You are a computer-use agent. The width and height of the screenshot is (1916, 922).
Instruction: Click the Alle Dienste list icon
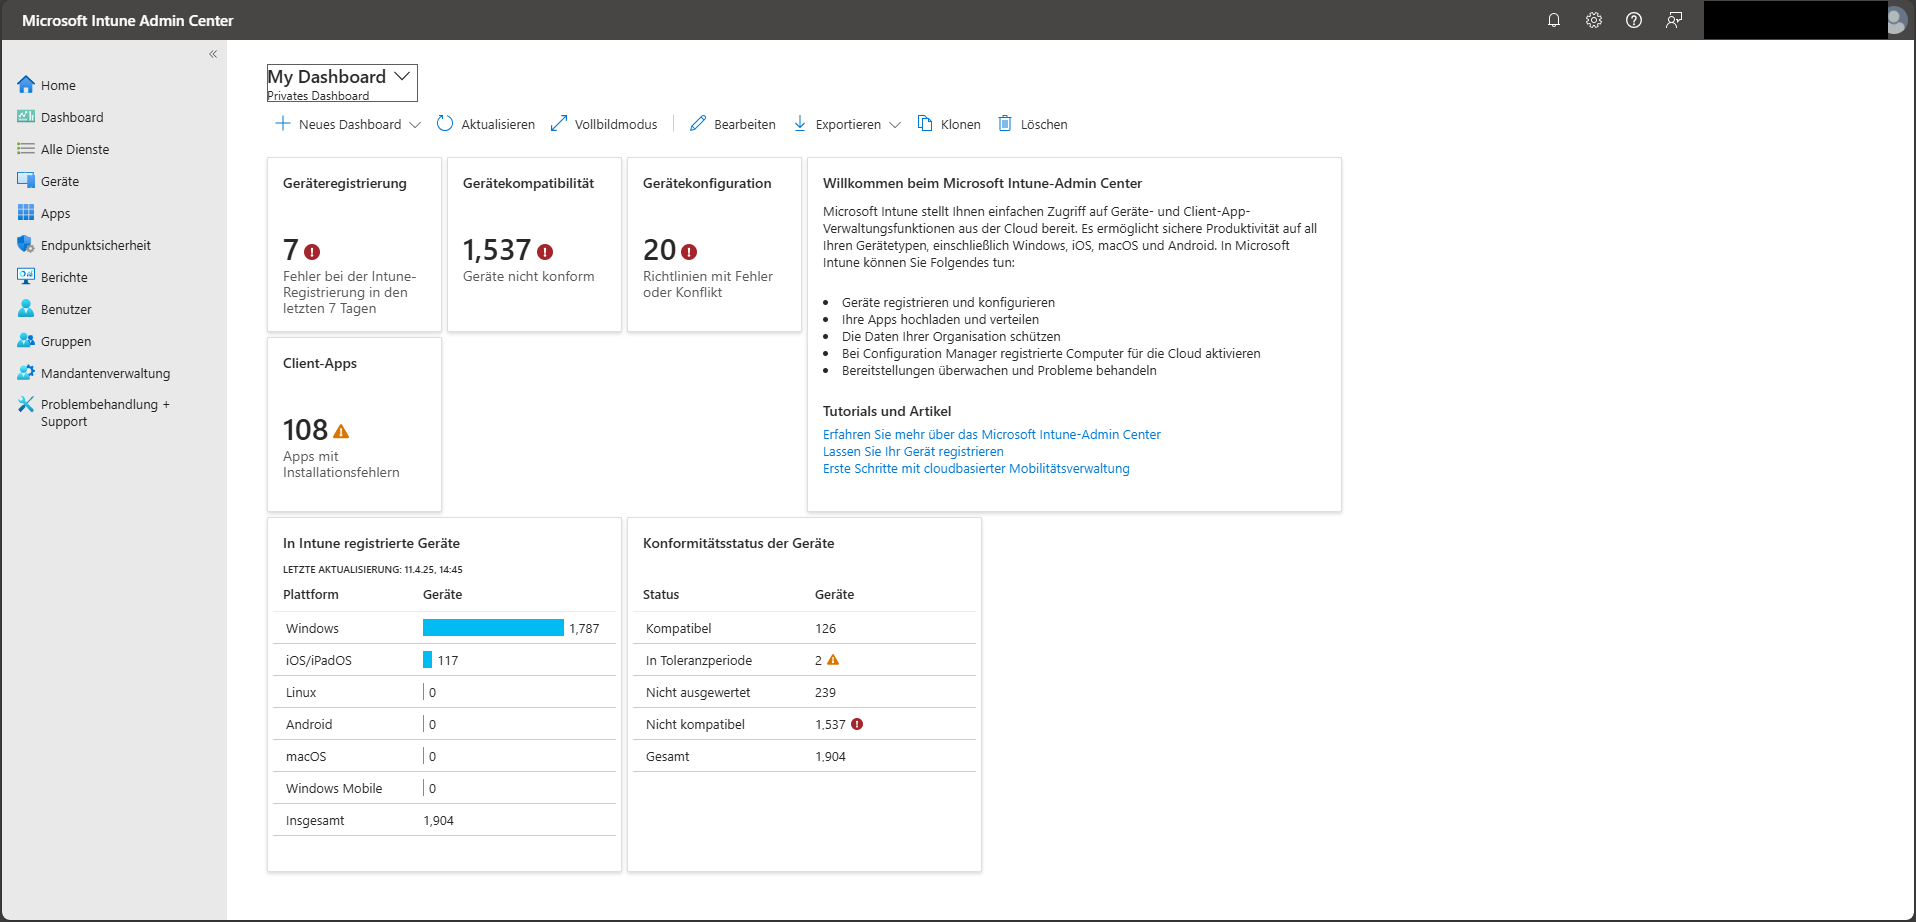[26, 149]
